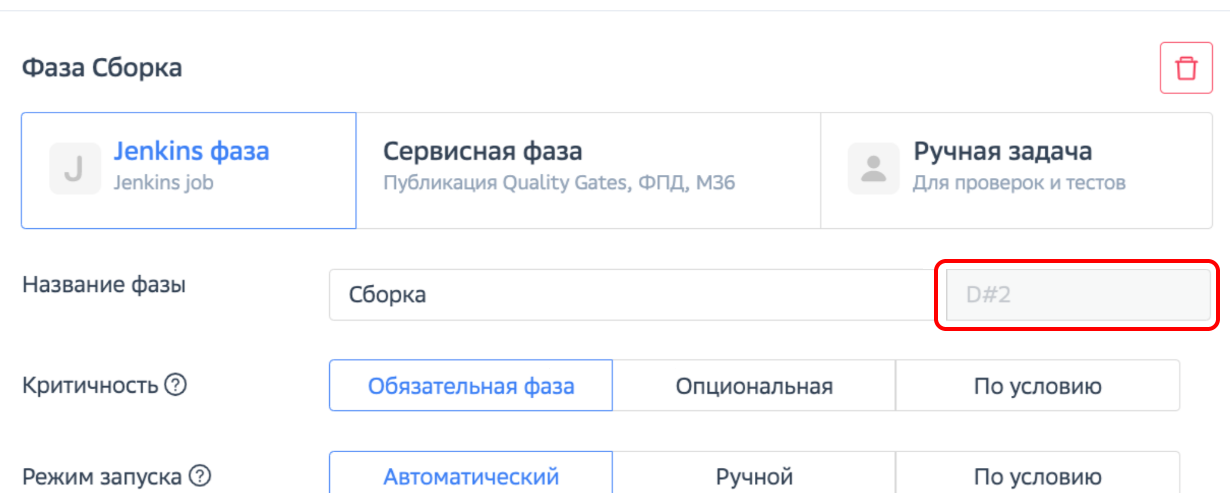Click help icon next to Режим запуска
This screenshot has height=493, width=1230.
[x=201, y=476]
